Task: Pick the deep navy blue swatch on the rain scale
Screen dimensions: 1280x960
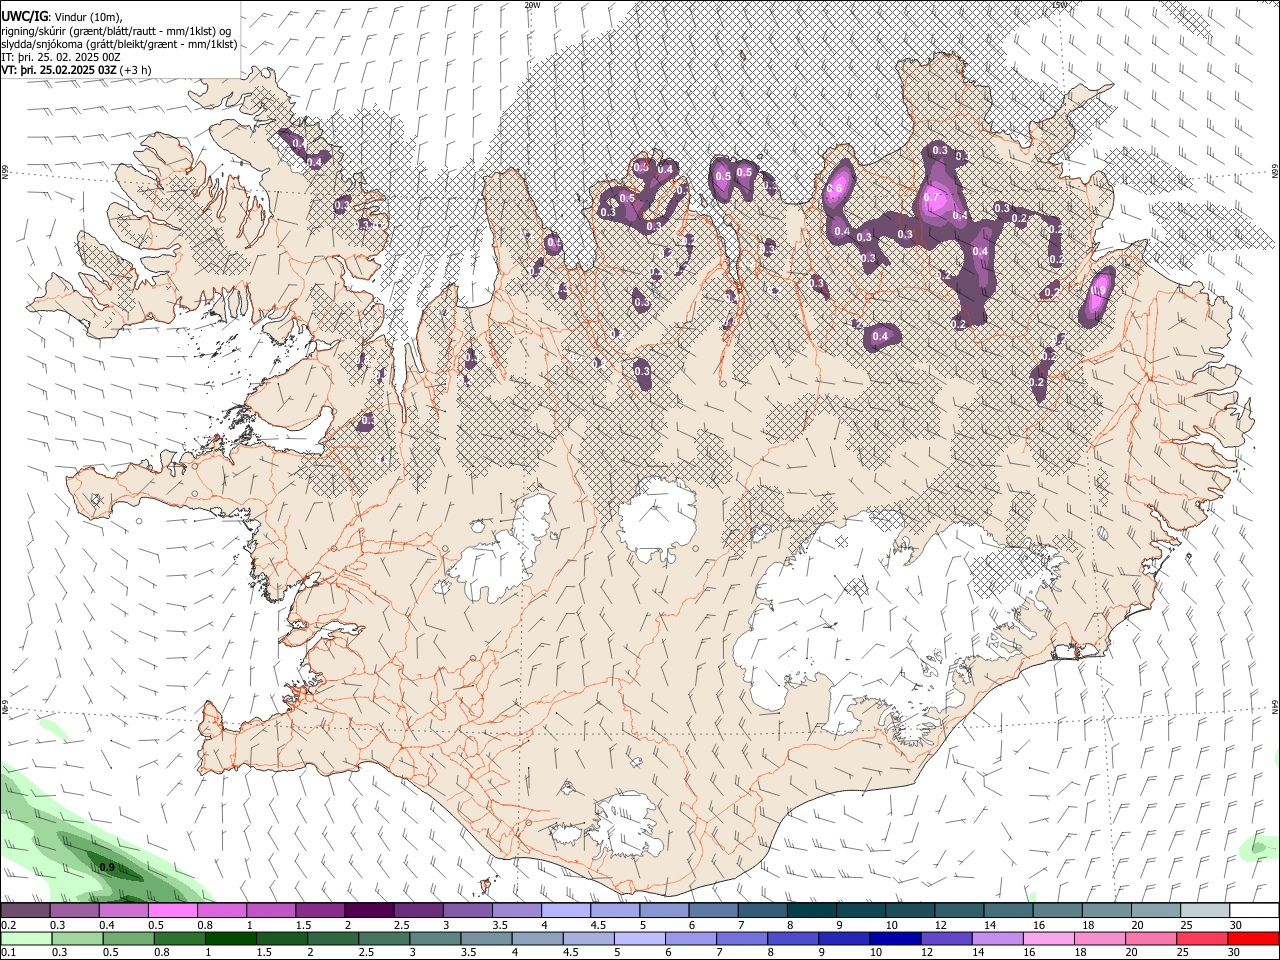Action: point(895,939)
